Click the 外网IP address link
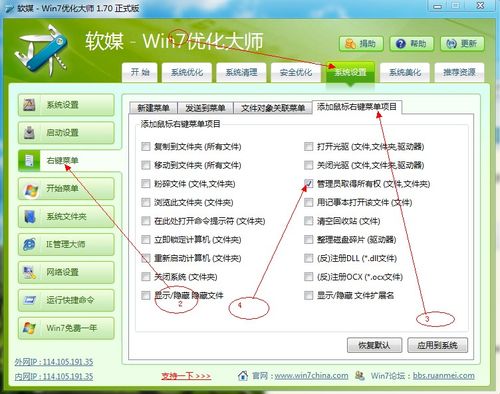 54,362
